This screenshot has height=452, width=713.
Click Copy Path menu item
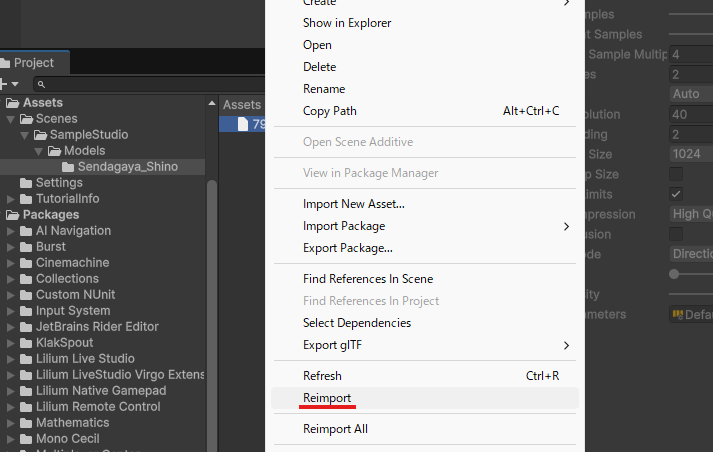[x=425, y=111]
